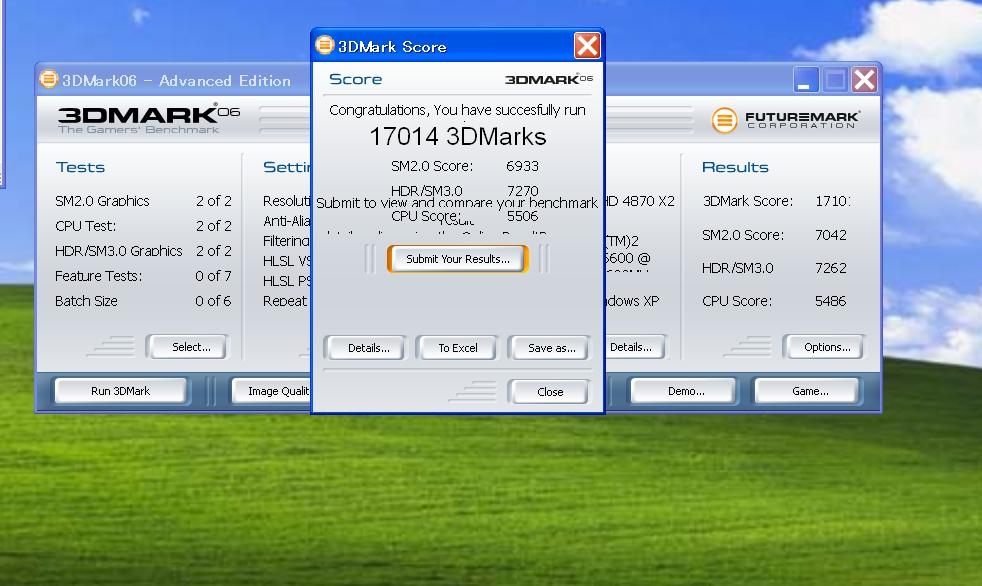Submit your results online

[x=458, y=259]
